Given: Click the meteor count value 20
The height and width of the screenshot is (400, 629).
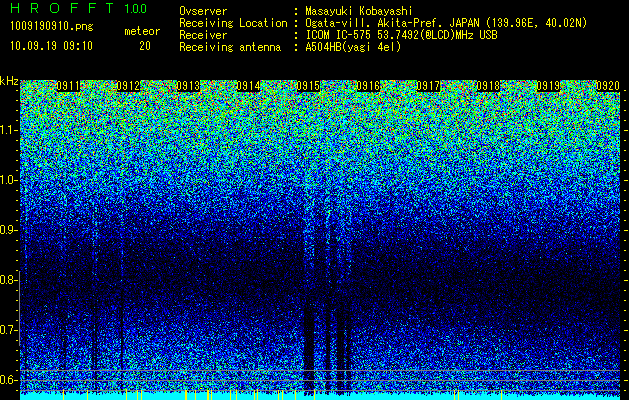Looking at the screenshot, I should point(145,46).
